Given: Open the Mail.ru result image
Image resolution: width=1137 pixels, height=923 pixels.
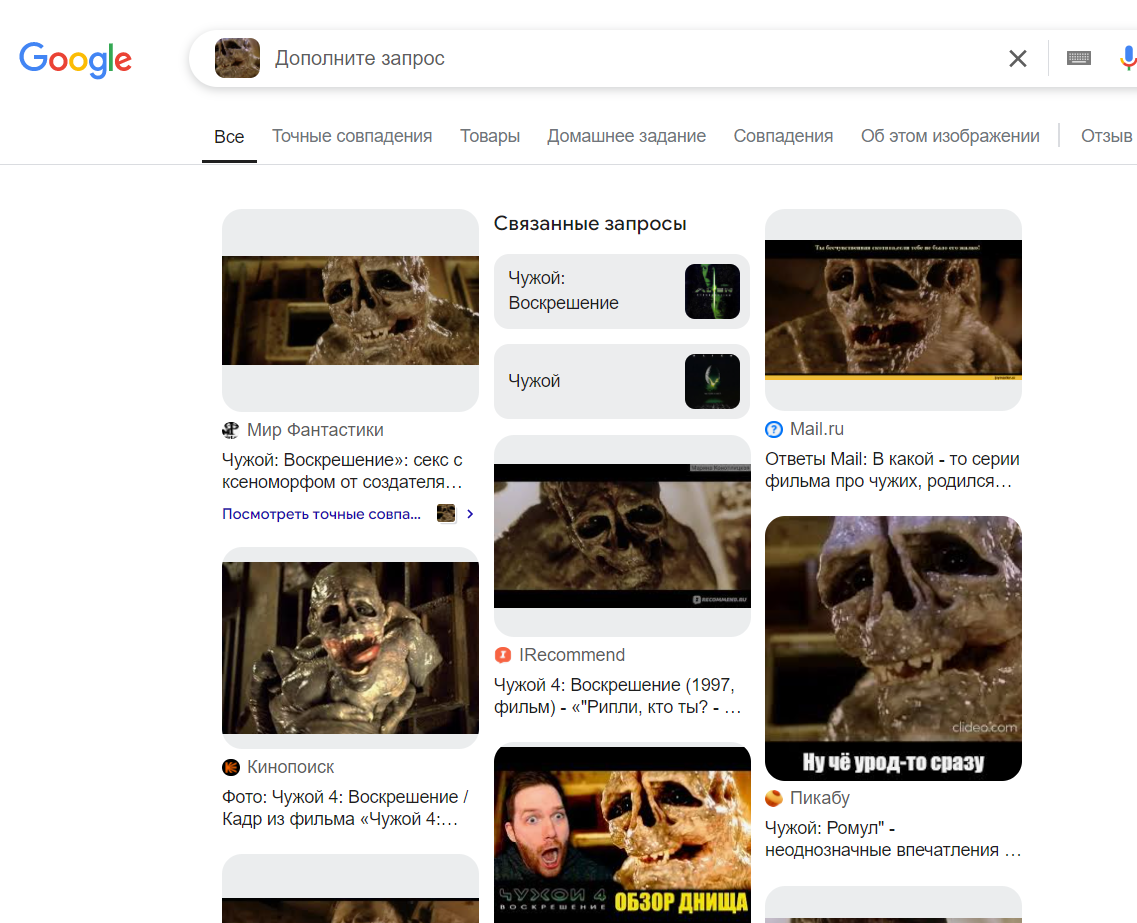Looking at the screenshot, I should tap(893, 310).
